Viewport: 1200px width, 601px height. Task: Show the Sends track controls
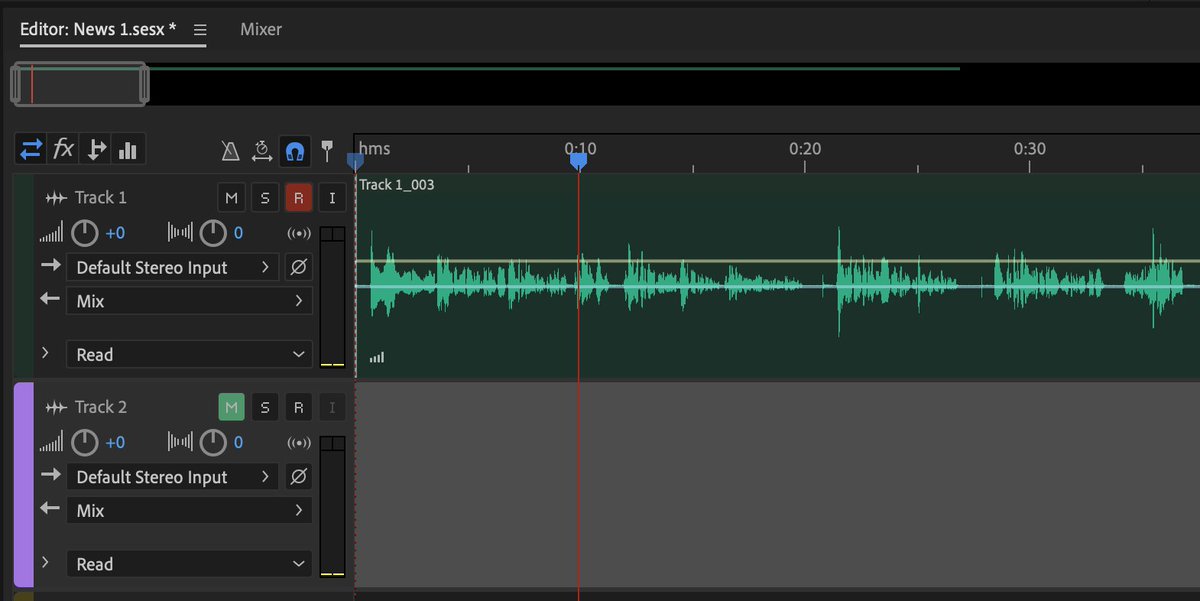96,150
